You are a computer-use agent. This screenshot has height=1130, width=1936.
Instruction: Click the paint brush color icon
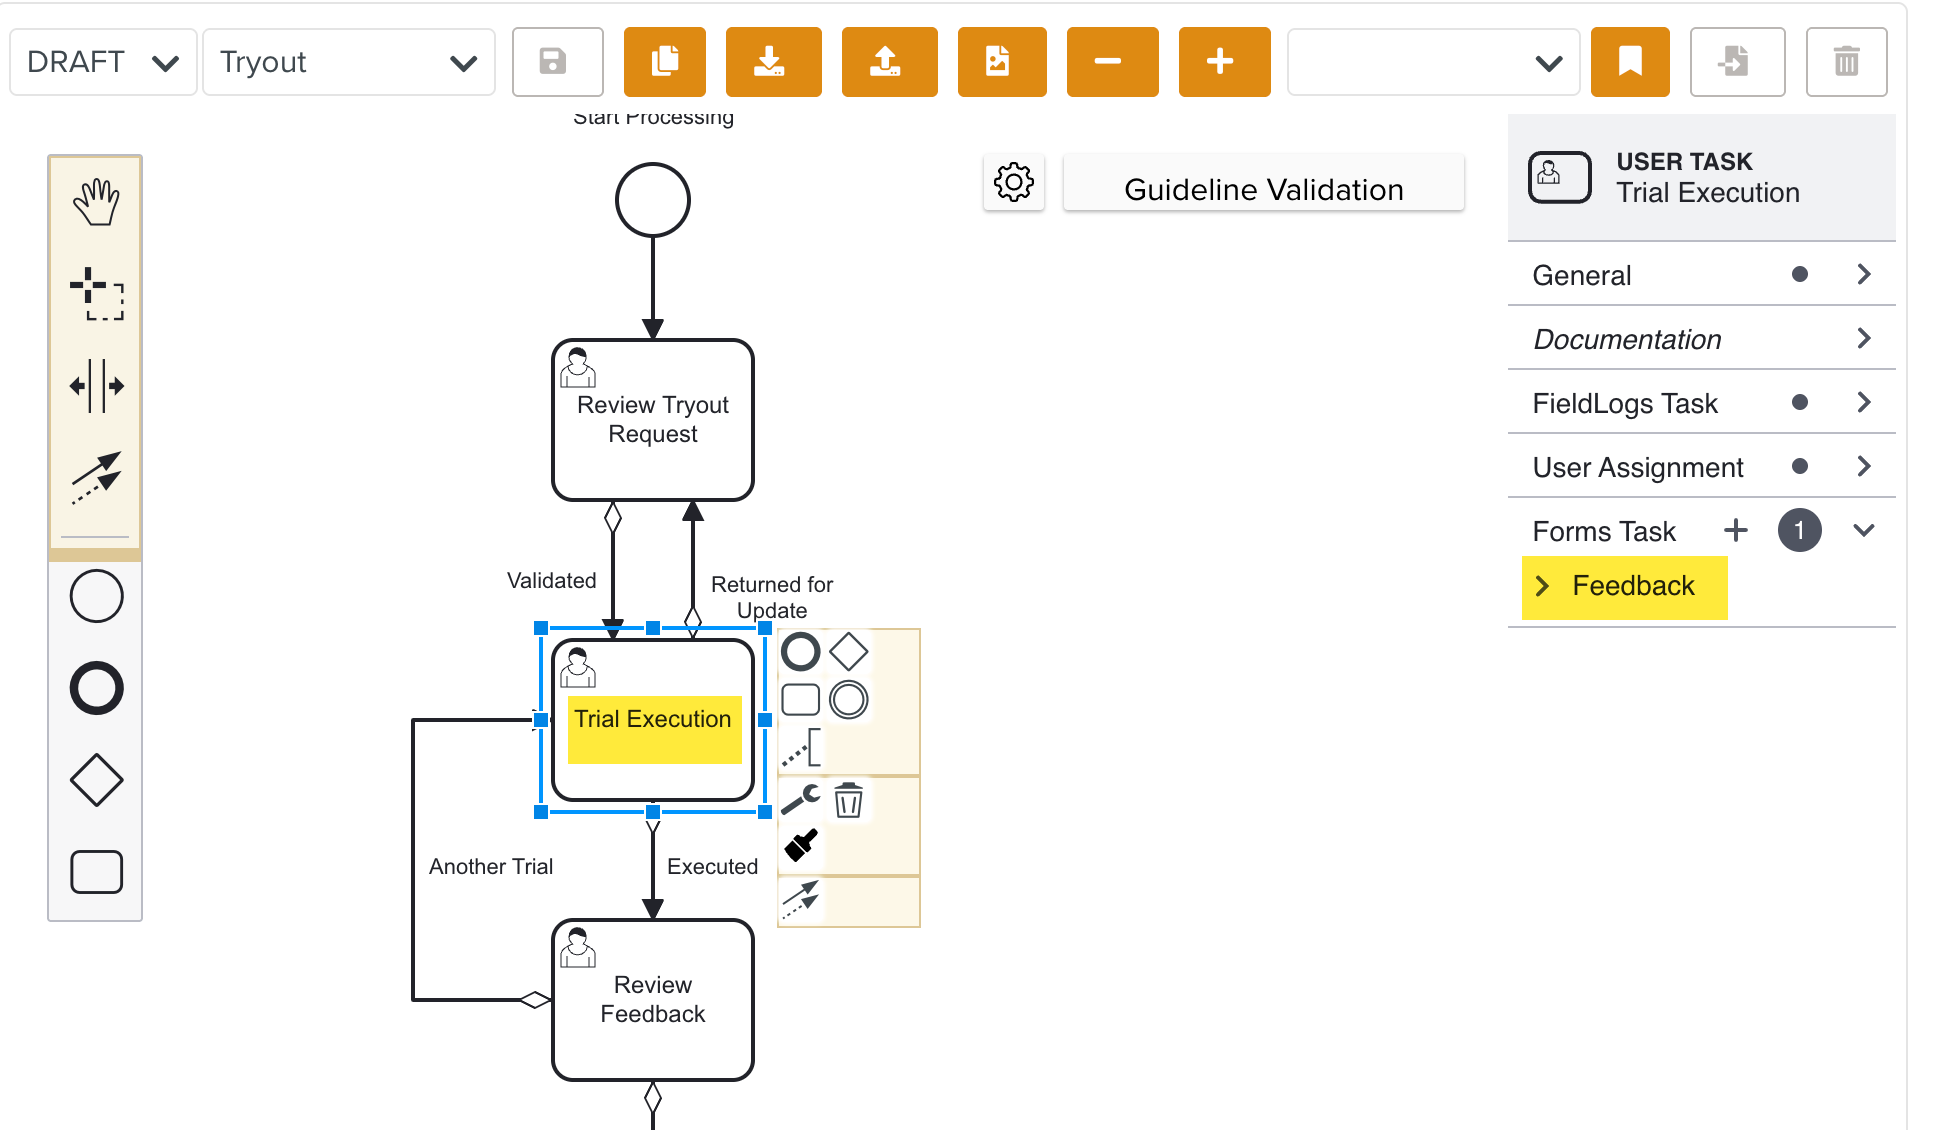click(x=801, y=845)
